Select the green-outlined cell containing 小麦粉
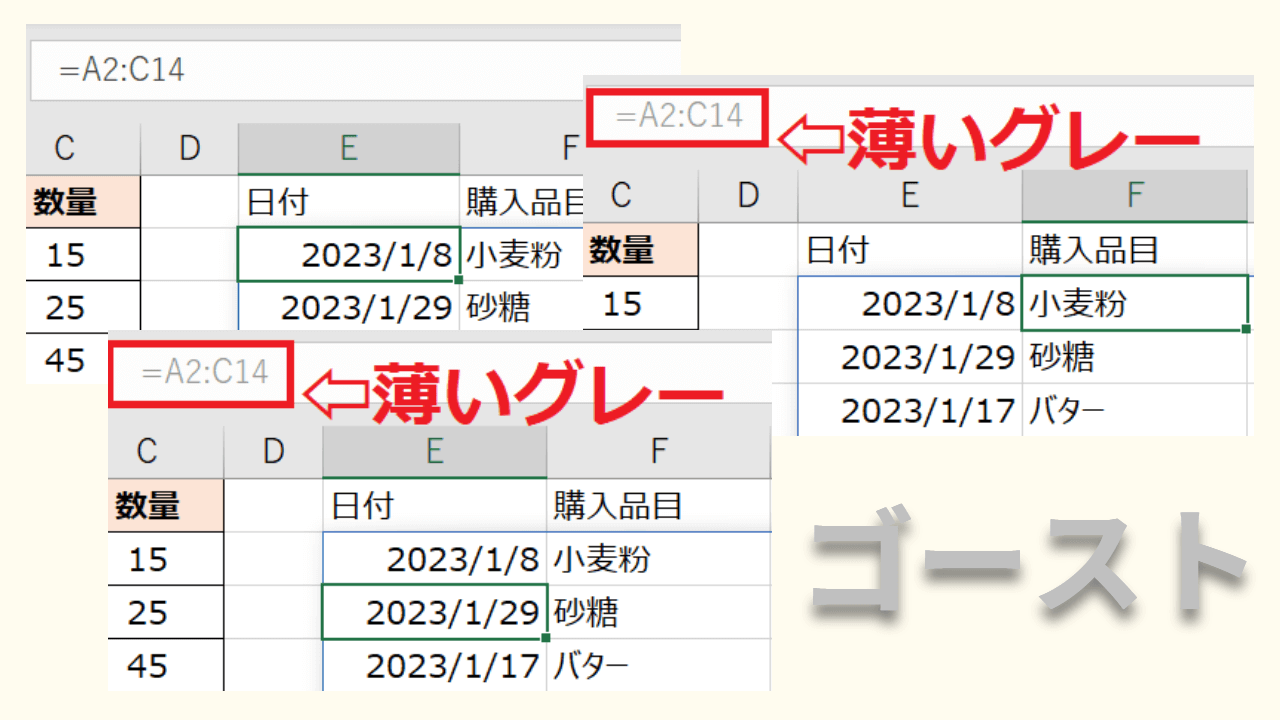 click(1134, 303)
